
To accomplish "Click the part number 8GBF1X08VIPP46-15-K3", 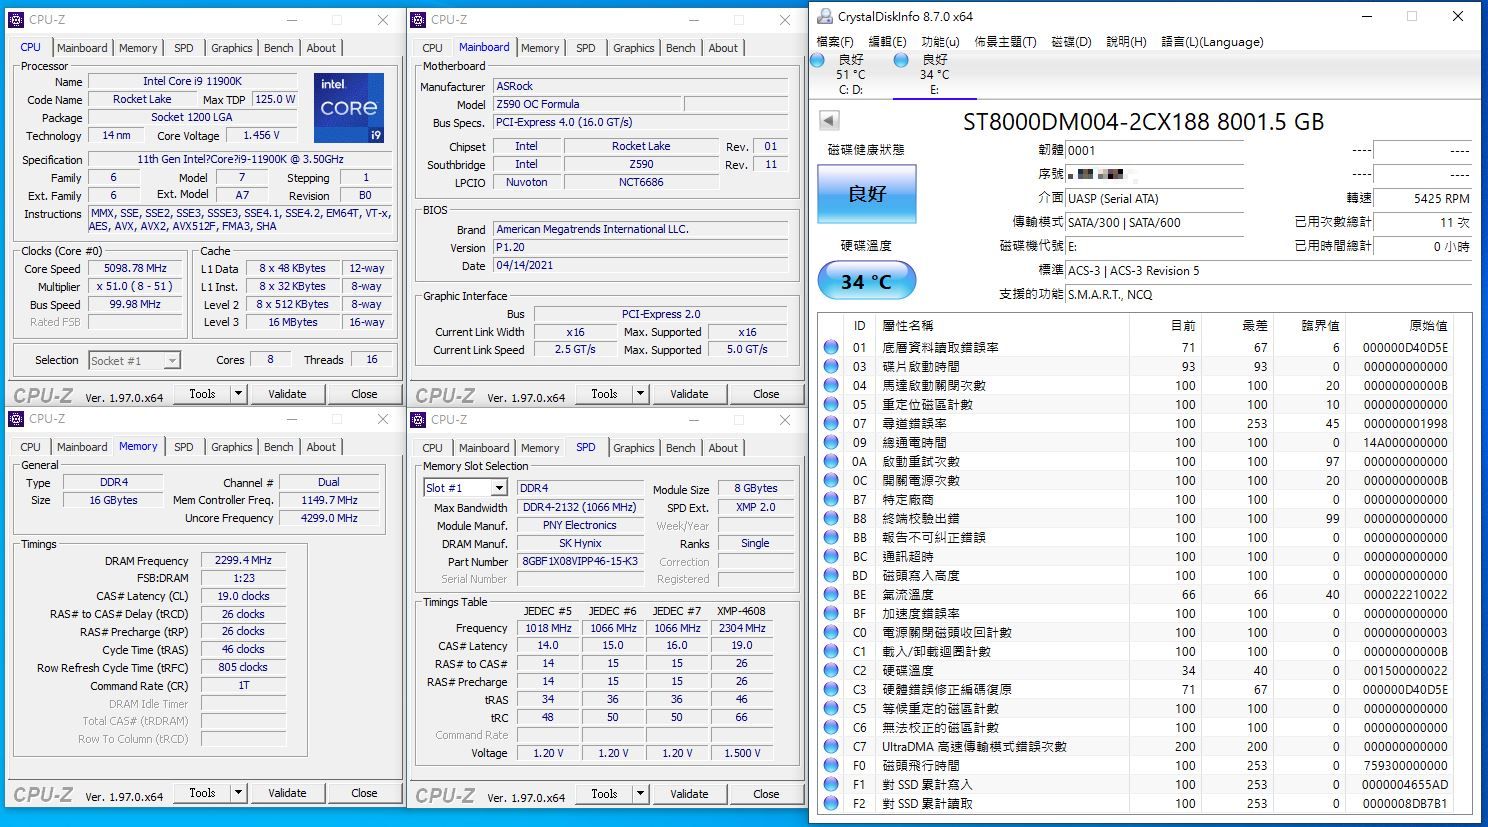I will tap(580, 561).
